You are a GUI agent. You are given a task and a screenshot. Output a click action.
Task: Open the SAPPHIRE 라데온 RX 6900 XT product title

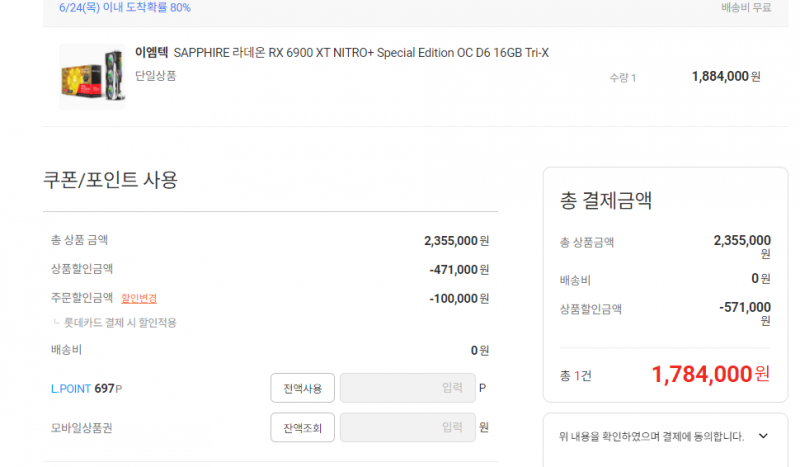361,53
